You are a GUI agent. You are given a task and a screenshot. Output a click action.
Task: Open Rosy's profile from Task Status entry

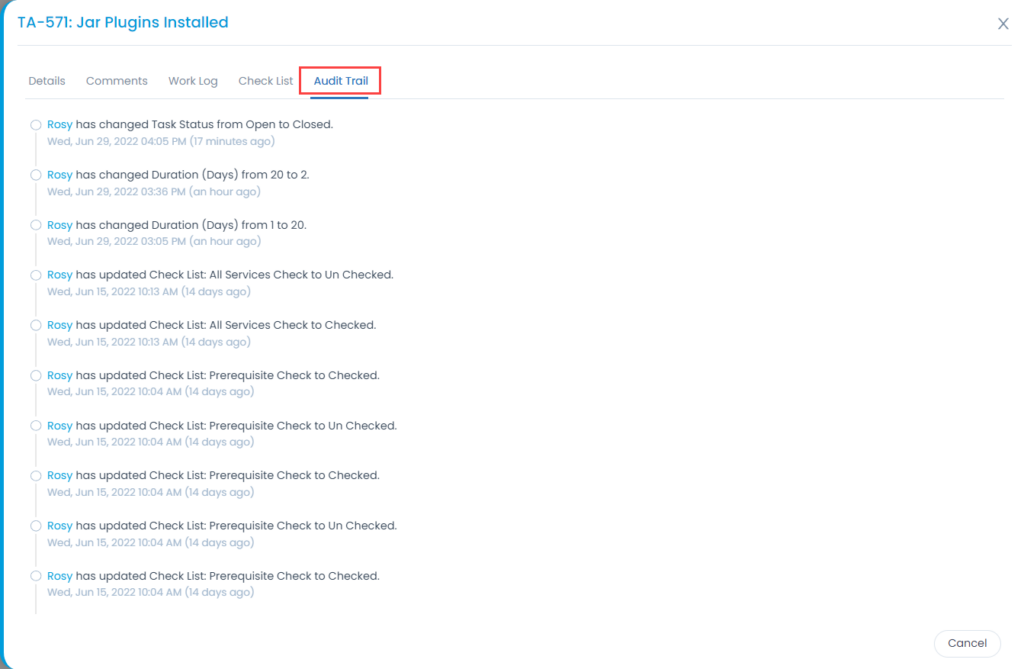click(x=60, y=125)
